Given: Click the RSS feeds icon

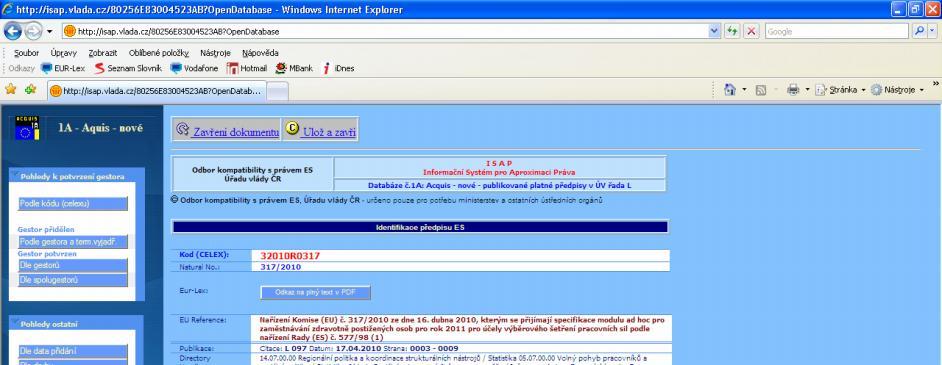Looking at the screenshot, I should (761, 89).
